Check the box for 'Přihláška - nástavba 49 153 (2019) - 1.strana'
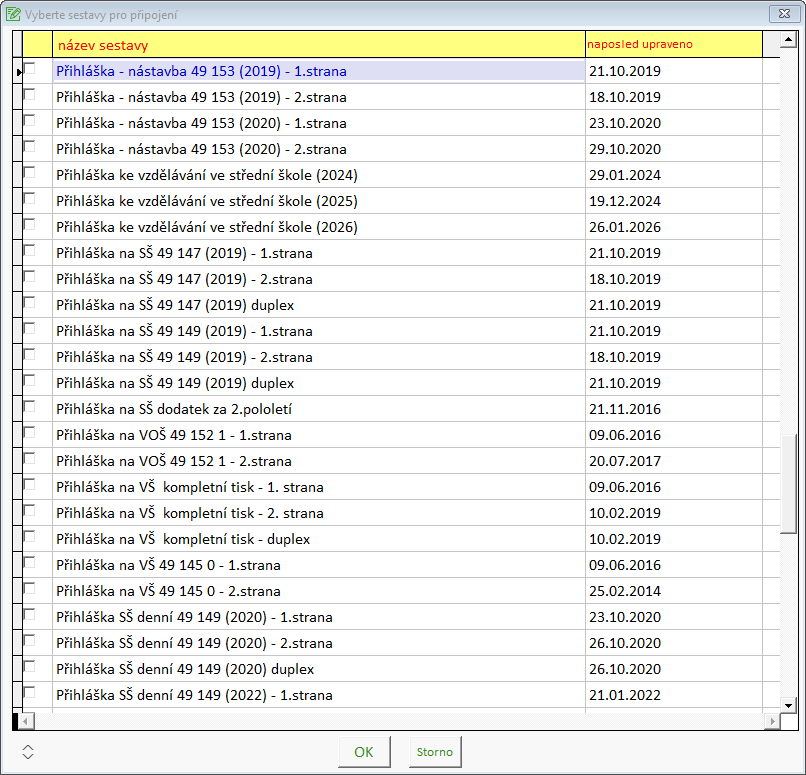The width and height of the screenshot is (806, 775). pyautogui.click(x=30, y=69)
